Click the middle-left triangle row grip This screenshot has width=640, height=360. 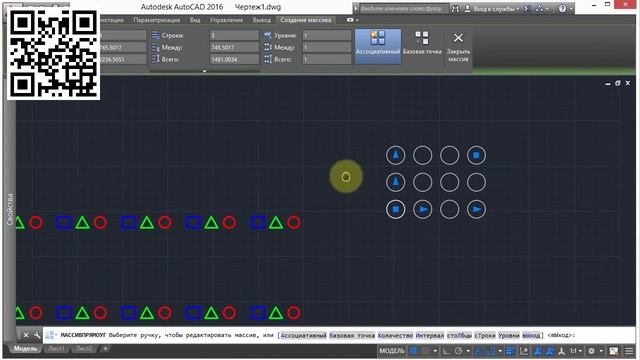tap(396, 182)
